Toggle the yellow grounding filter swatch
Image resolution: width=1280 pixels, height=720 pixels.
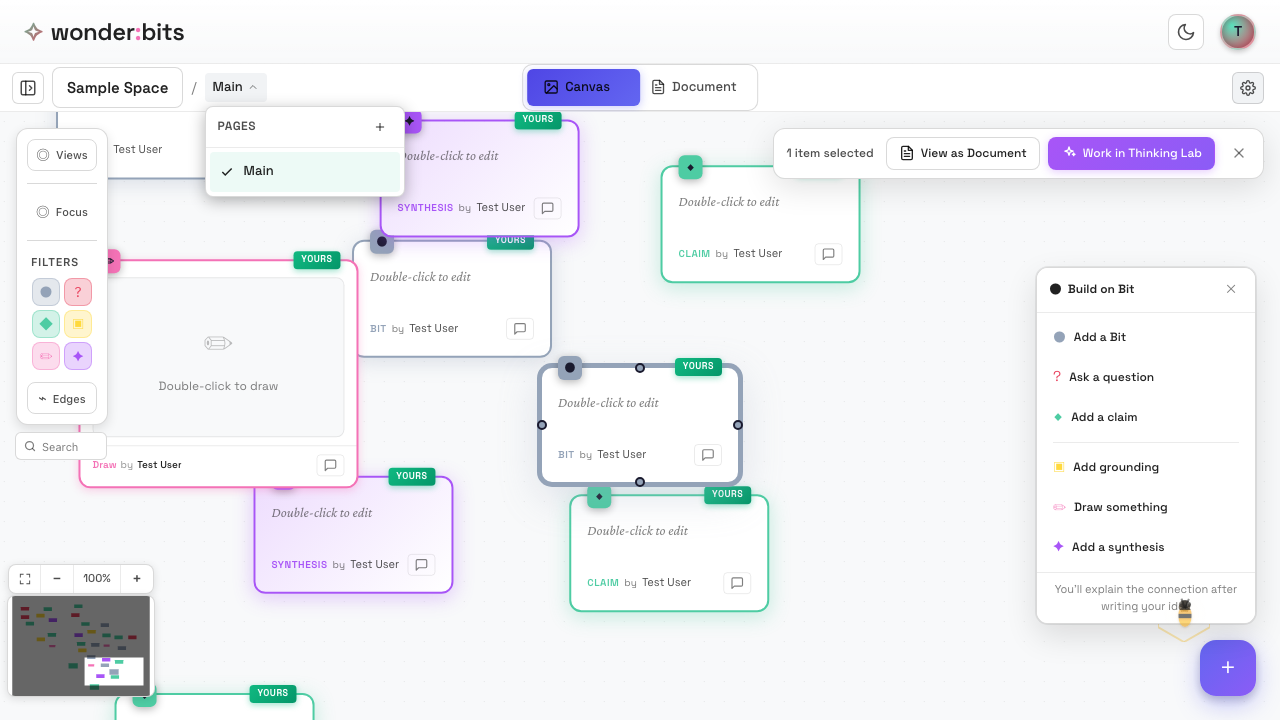click(78, 324)
